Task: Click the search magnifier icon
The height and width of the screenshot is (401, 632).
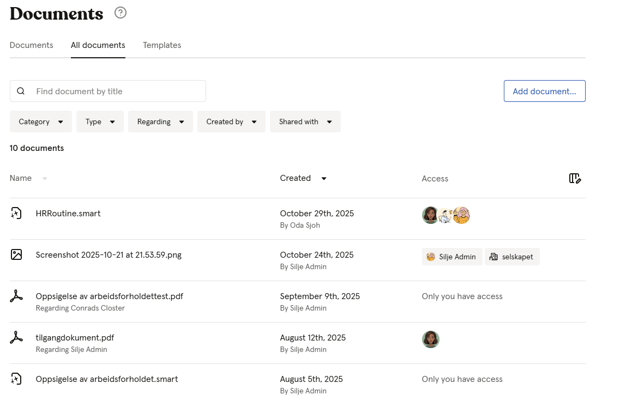Action: (x=21, y=91)
